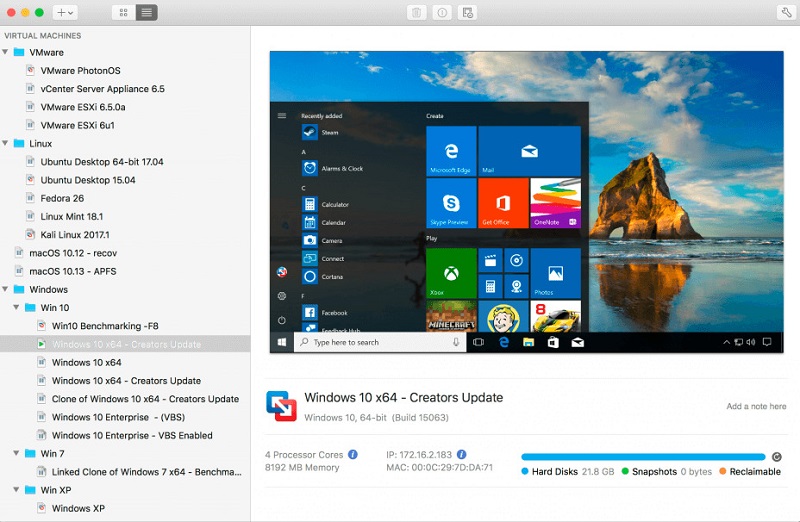Collapse the VMware folder
The width and height of the screenshot is (800, 522).
(x=5, y=52)
